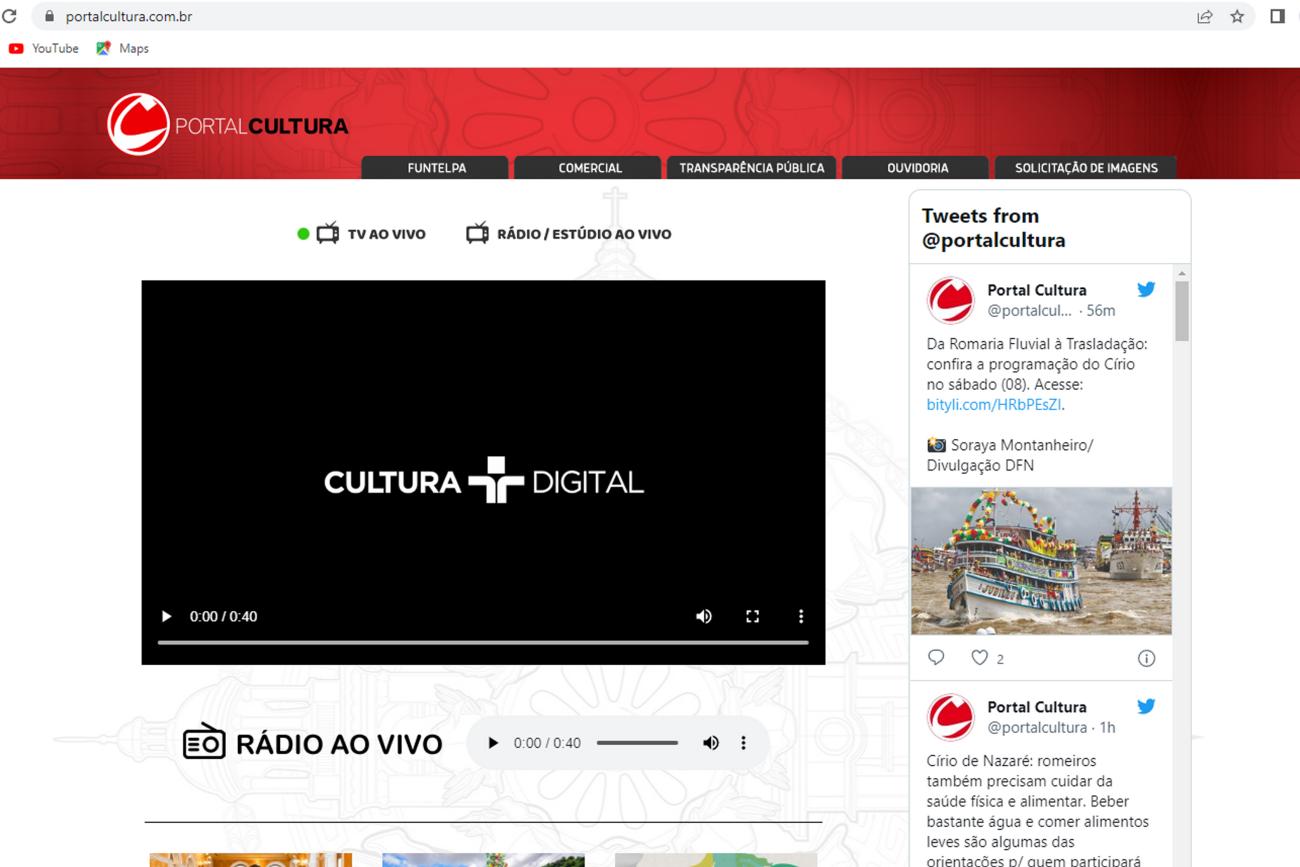The image size is (1300, 867).
Task: Click the 'Soraya Montanheiro/ Divulgação DFN' credit
Action: [1010, 455]
